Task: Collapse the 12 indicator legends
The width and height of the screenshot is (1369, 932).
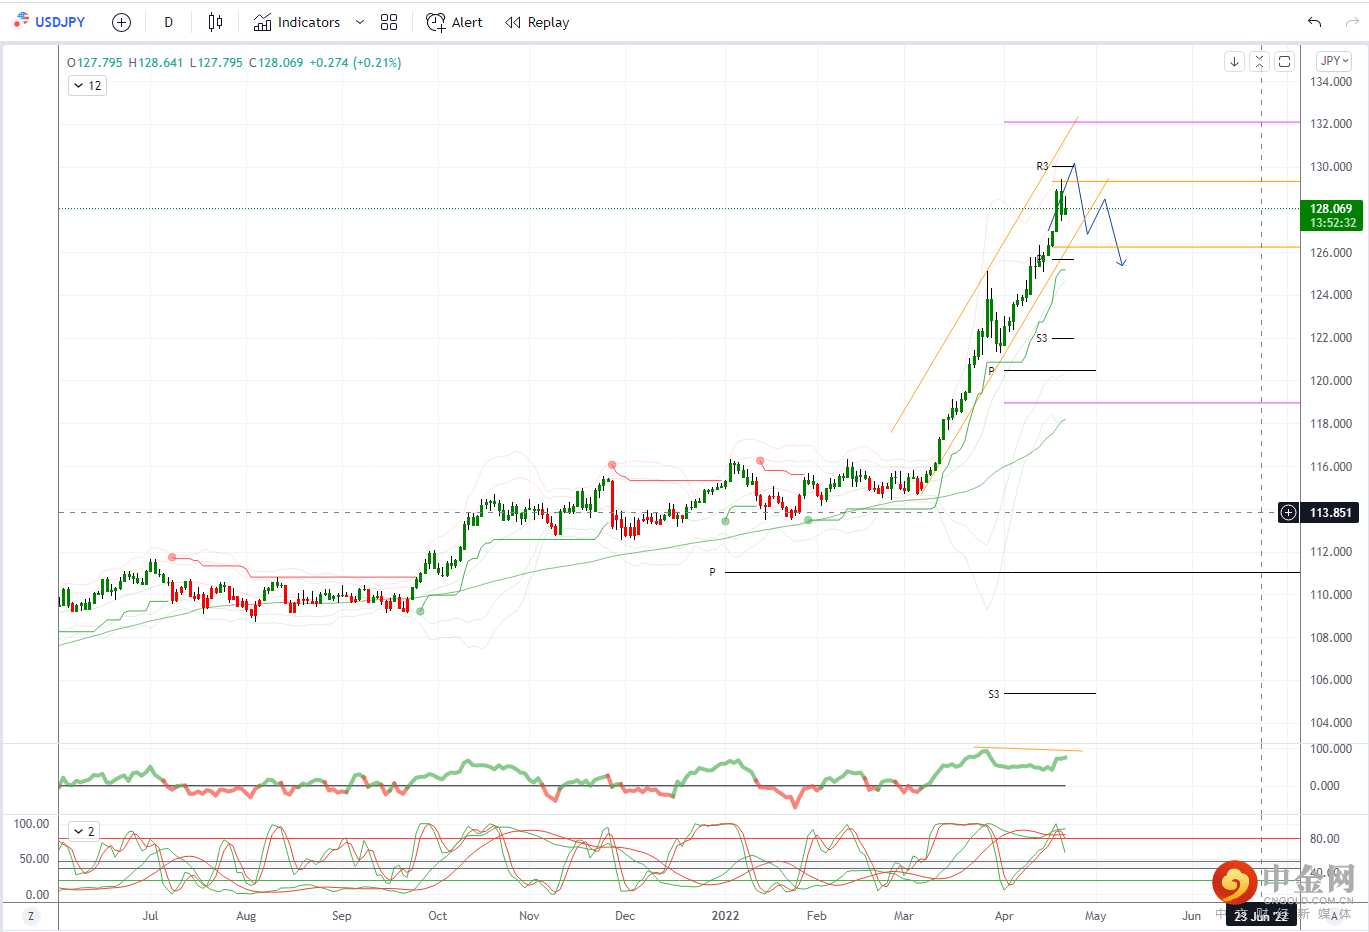Action: (x=87, y=86)
